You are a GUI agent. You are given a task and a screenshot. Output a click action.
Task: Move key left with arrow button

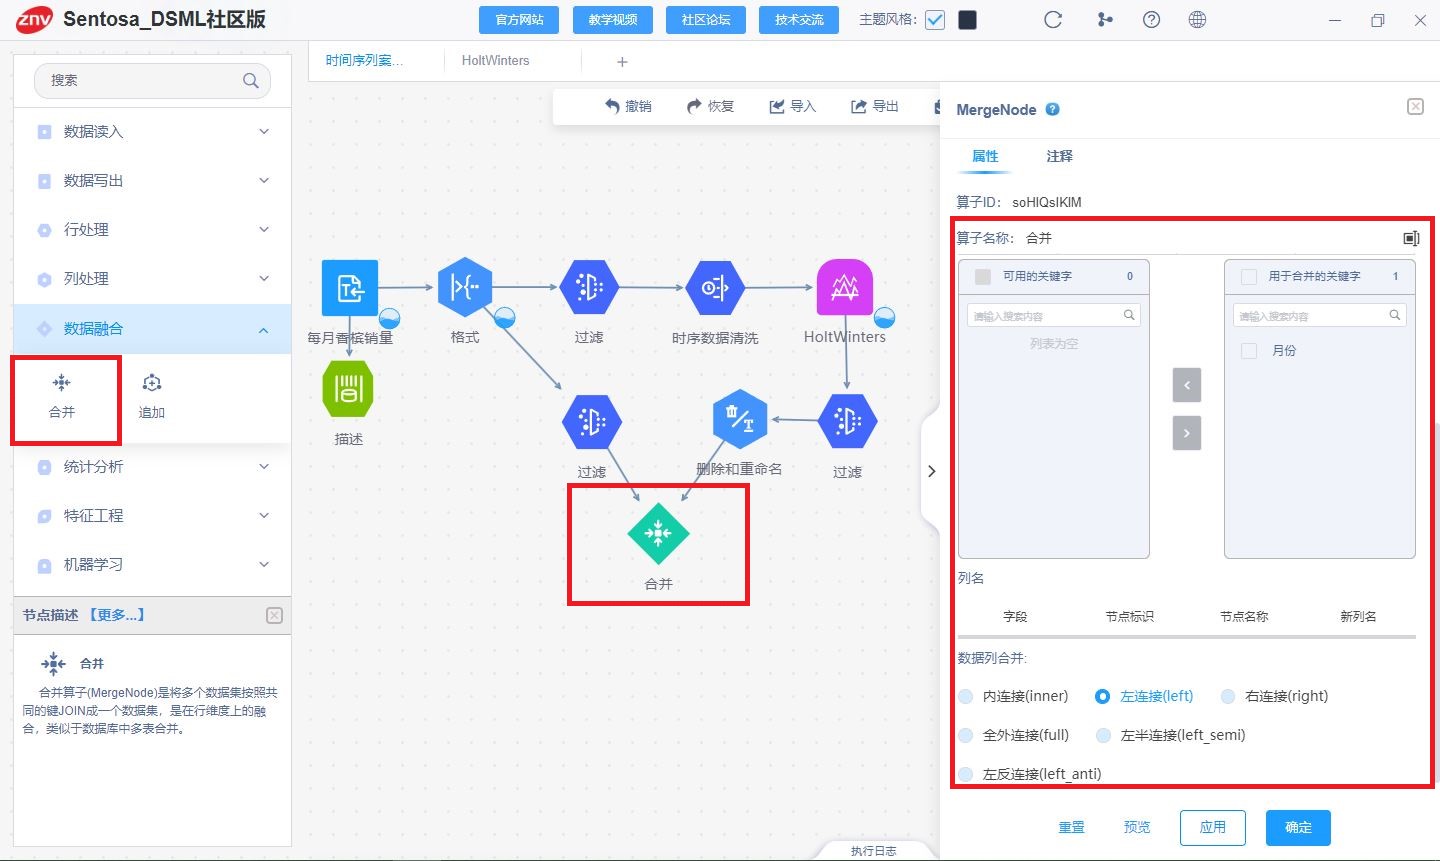(x=1187, y=385)
